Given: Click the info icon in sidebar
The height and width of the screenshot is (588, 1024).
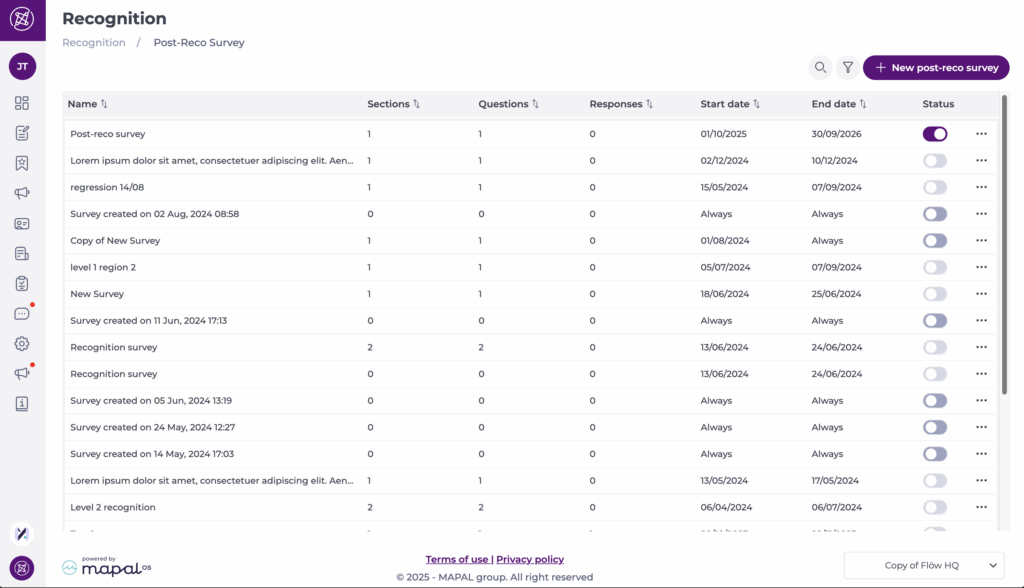Looking at the screenshot, I should coord(22,404).
